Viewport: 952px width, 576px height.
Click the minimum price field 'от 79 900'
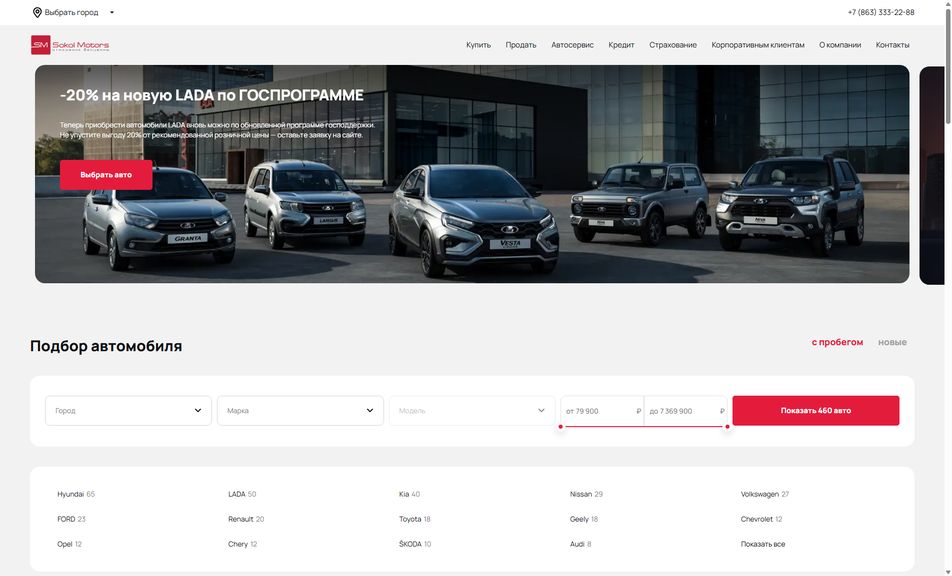[602, 411]
